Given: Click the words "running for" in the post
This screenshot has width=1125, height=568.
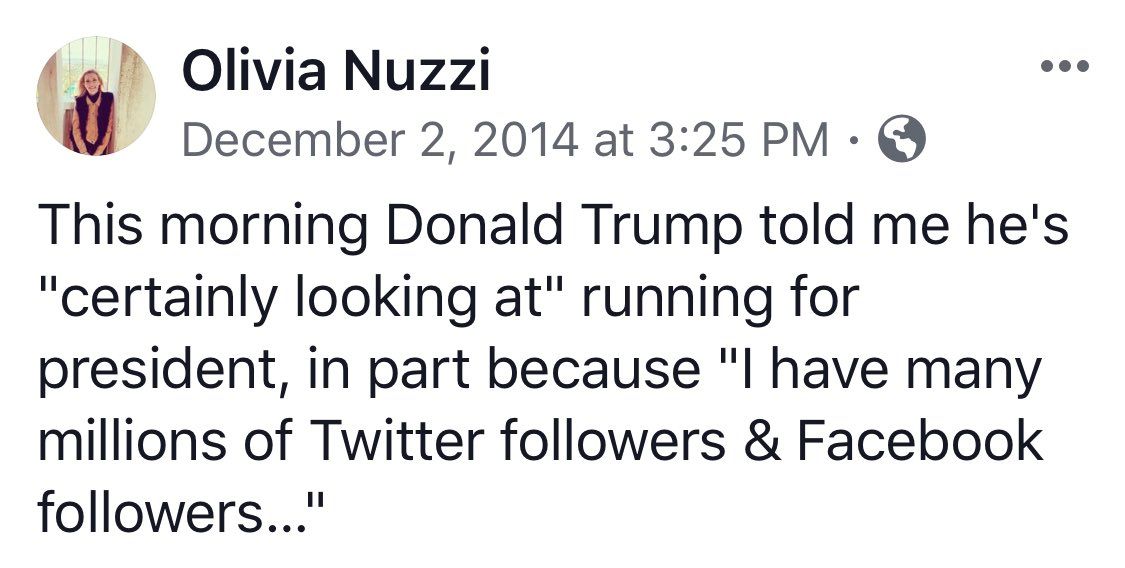Looking at the screenshot, I should tap(734, 300).
